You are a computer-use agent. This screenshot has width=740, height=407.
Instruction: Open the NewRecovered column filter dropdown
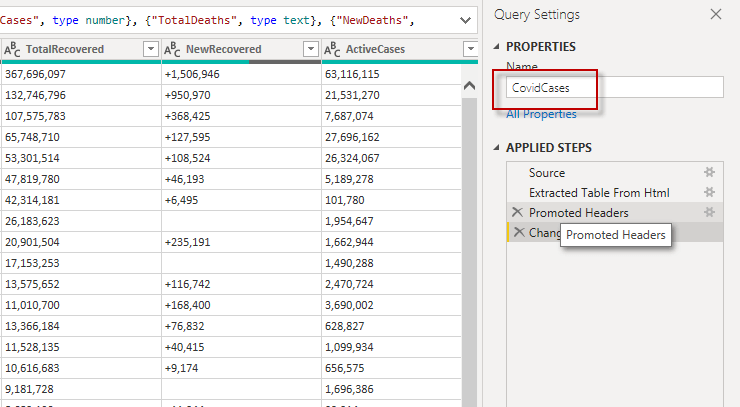(x=311, y=49)
